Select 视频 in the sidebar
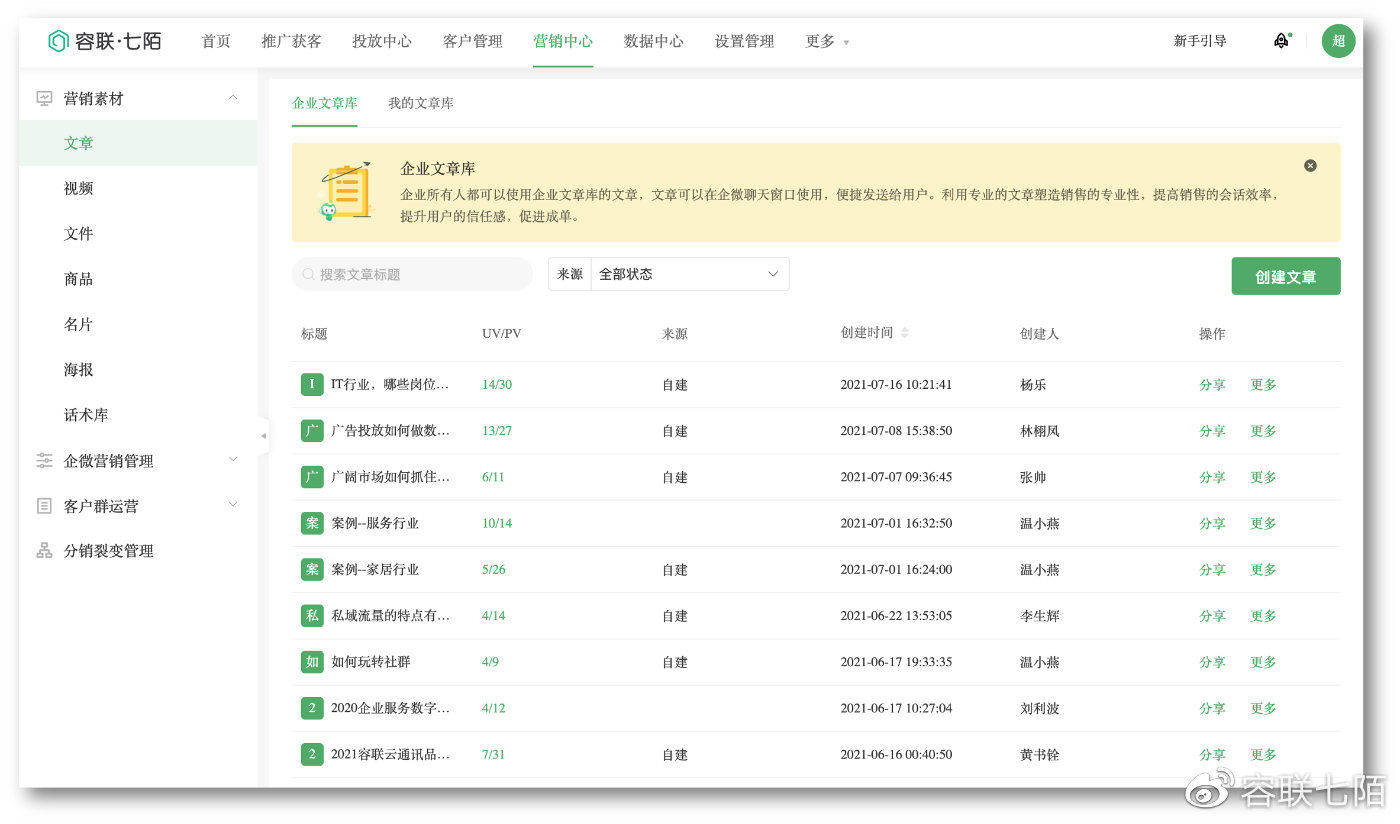 (79, 188)
